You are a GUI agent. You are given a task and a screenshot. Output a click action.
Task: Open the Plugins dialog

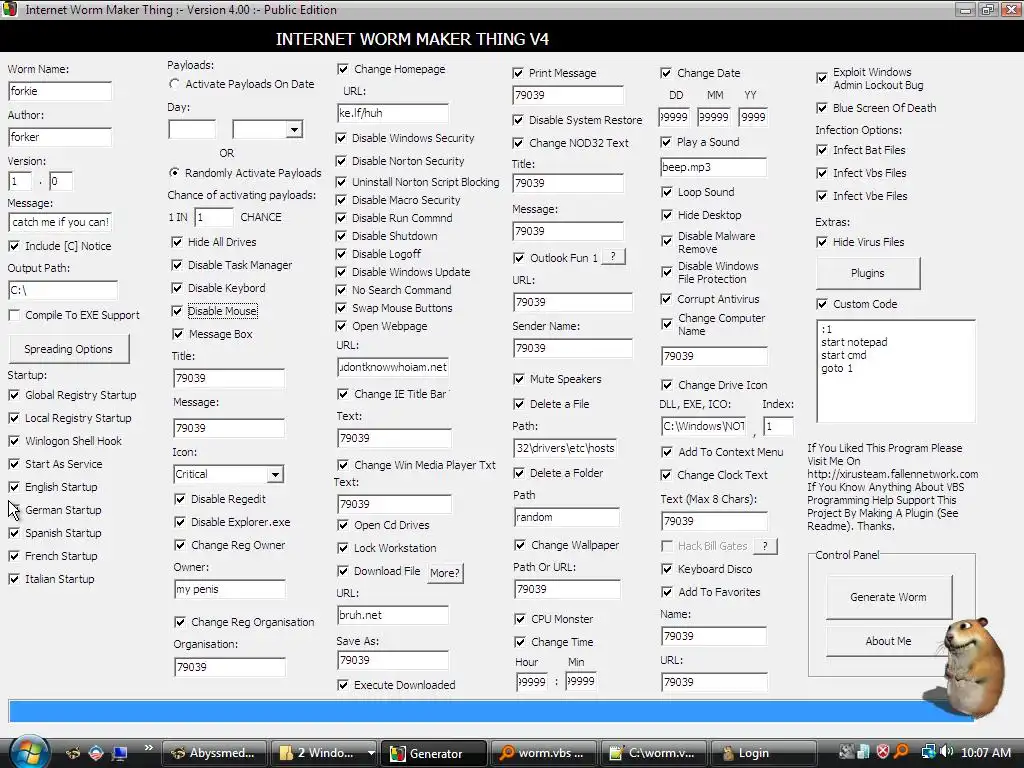pos(867,273)
